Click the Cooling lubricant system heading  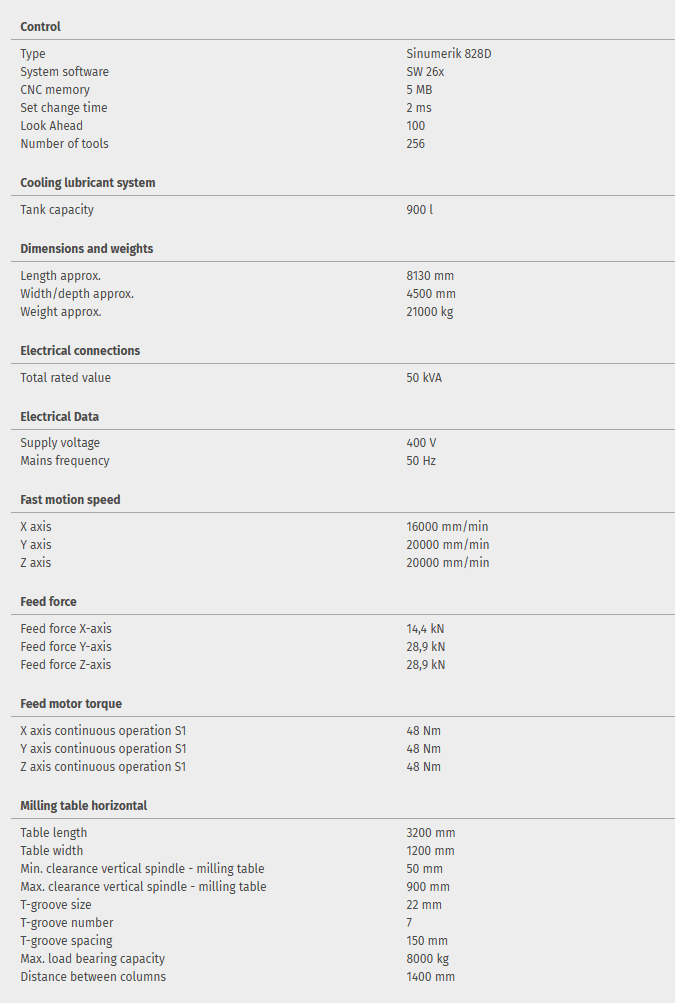click(x=87, y=183)
